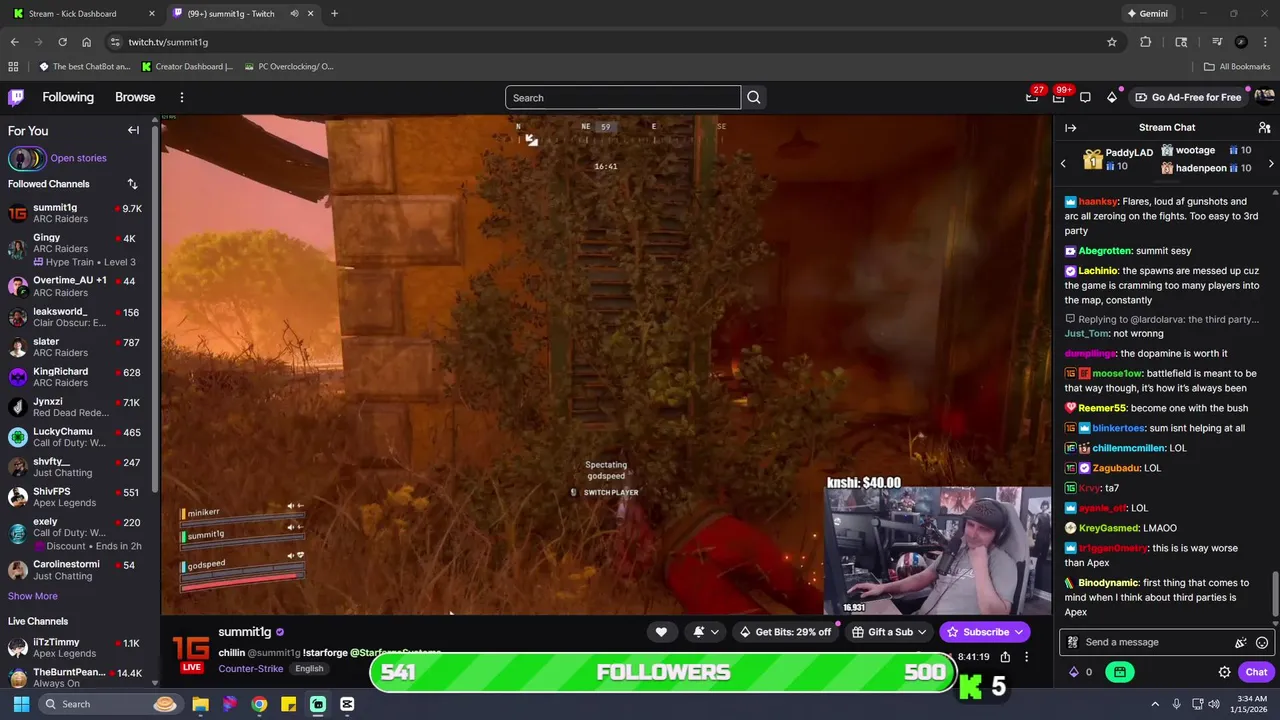Open chat identity badge in message box

tap(1073, 642)
